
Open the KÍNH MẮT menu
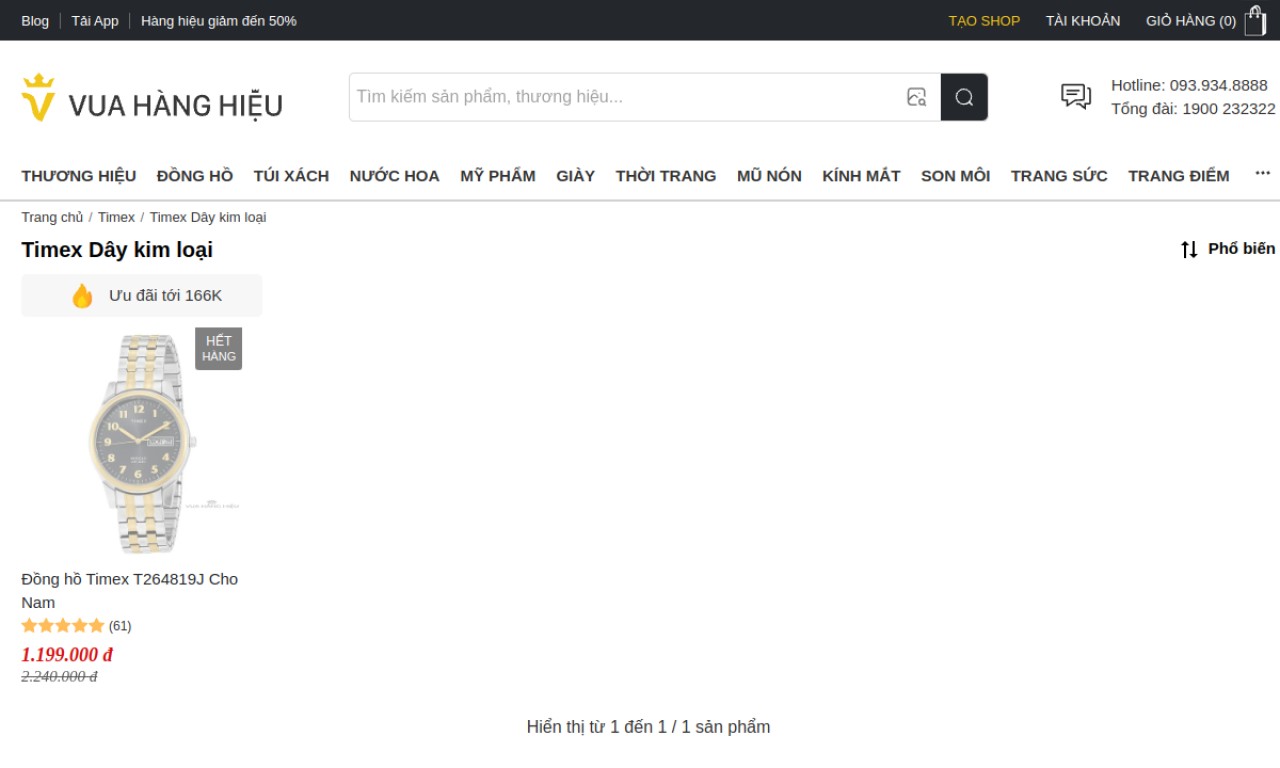[x=861, y=176]
